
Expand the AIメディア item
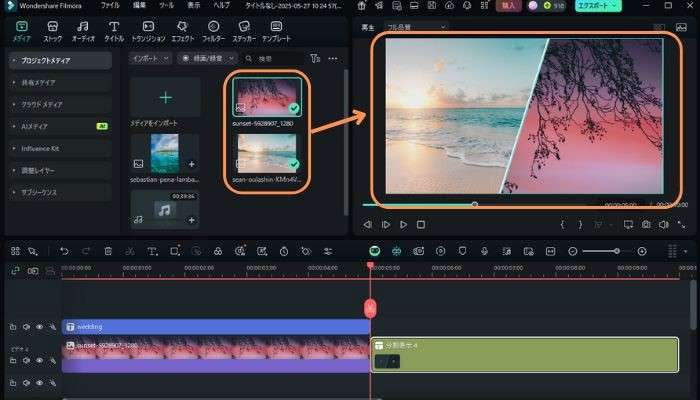tap(60, 126)
